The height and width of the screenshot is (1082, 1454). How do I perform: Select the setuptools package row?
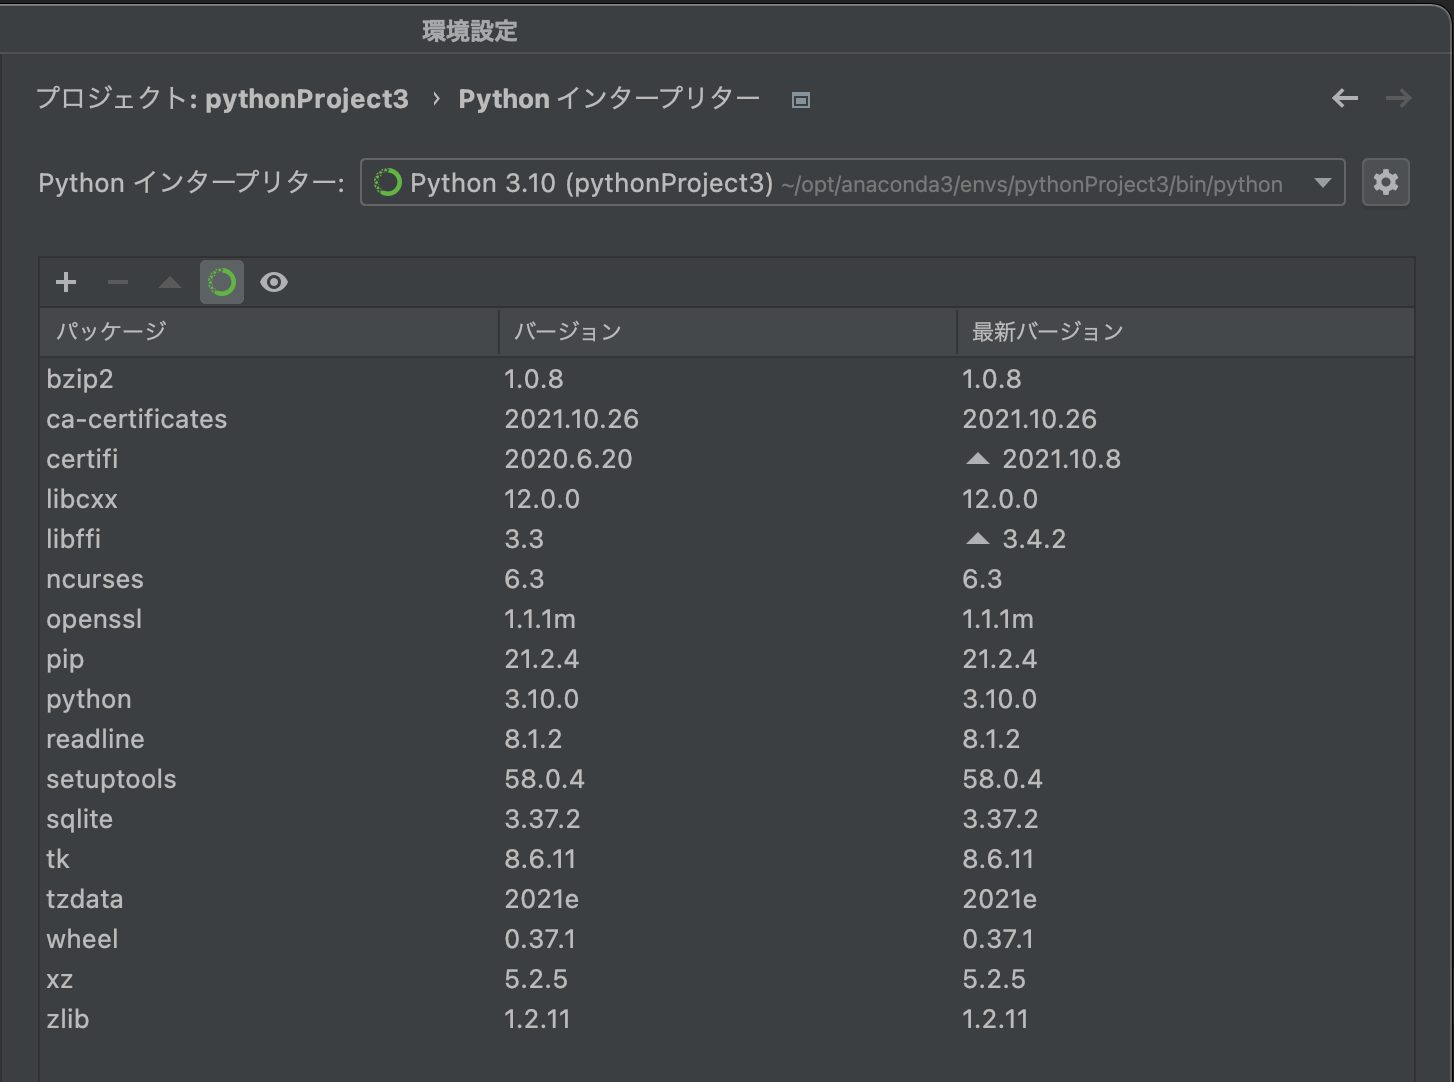111,779
